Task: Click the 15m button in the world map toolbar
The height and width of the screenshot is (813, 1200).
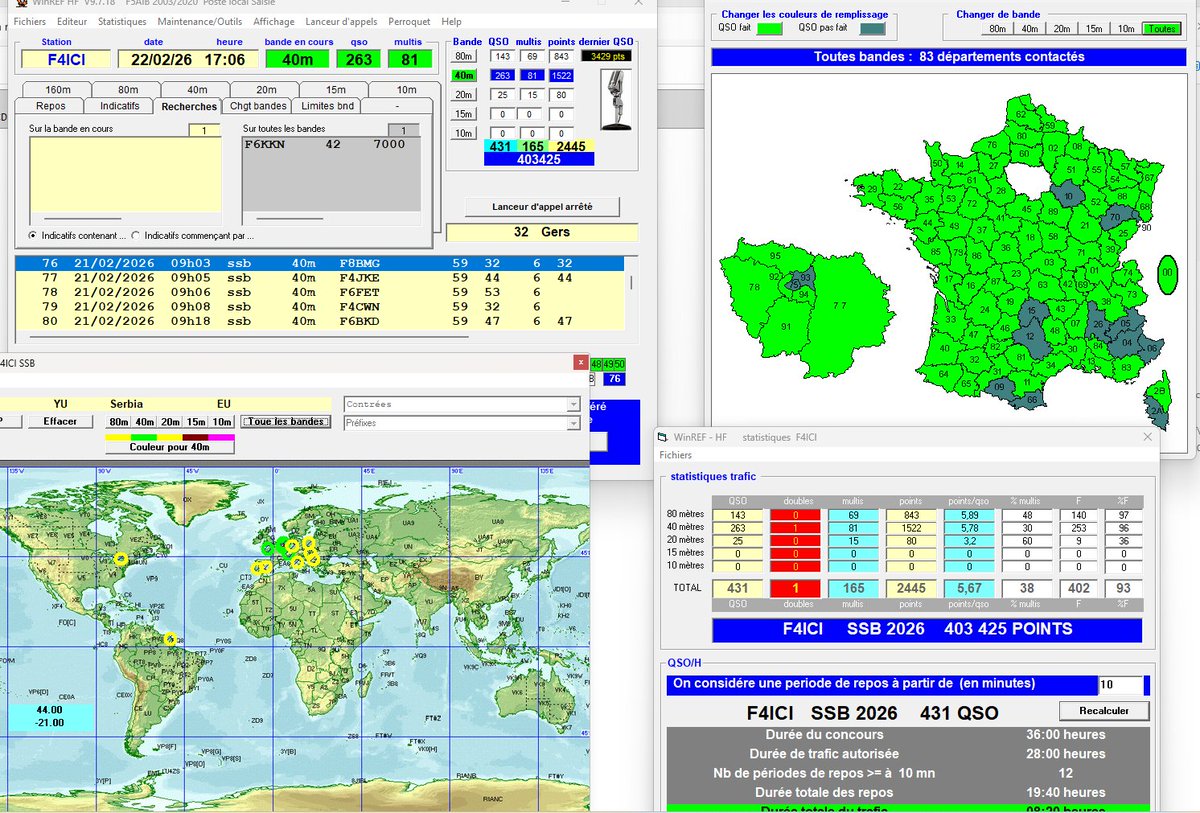Action: coord(196,422)
